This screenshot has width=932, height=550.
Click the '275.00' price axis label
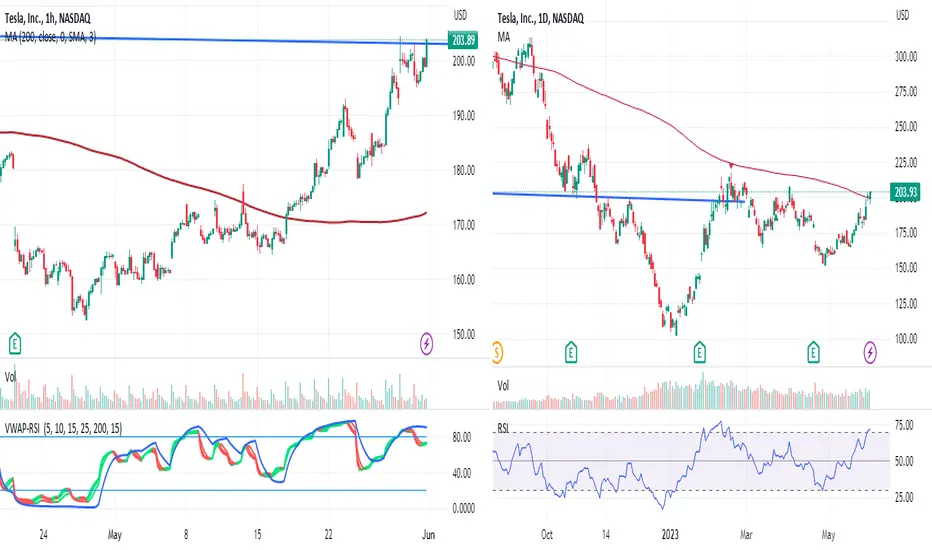tap(906, 92)
